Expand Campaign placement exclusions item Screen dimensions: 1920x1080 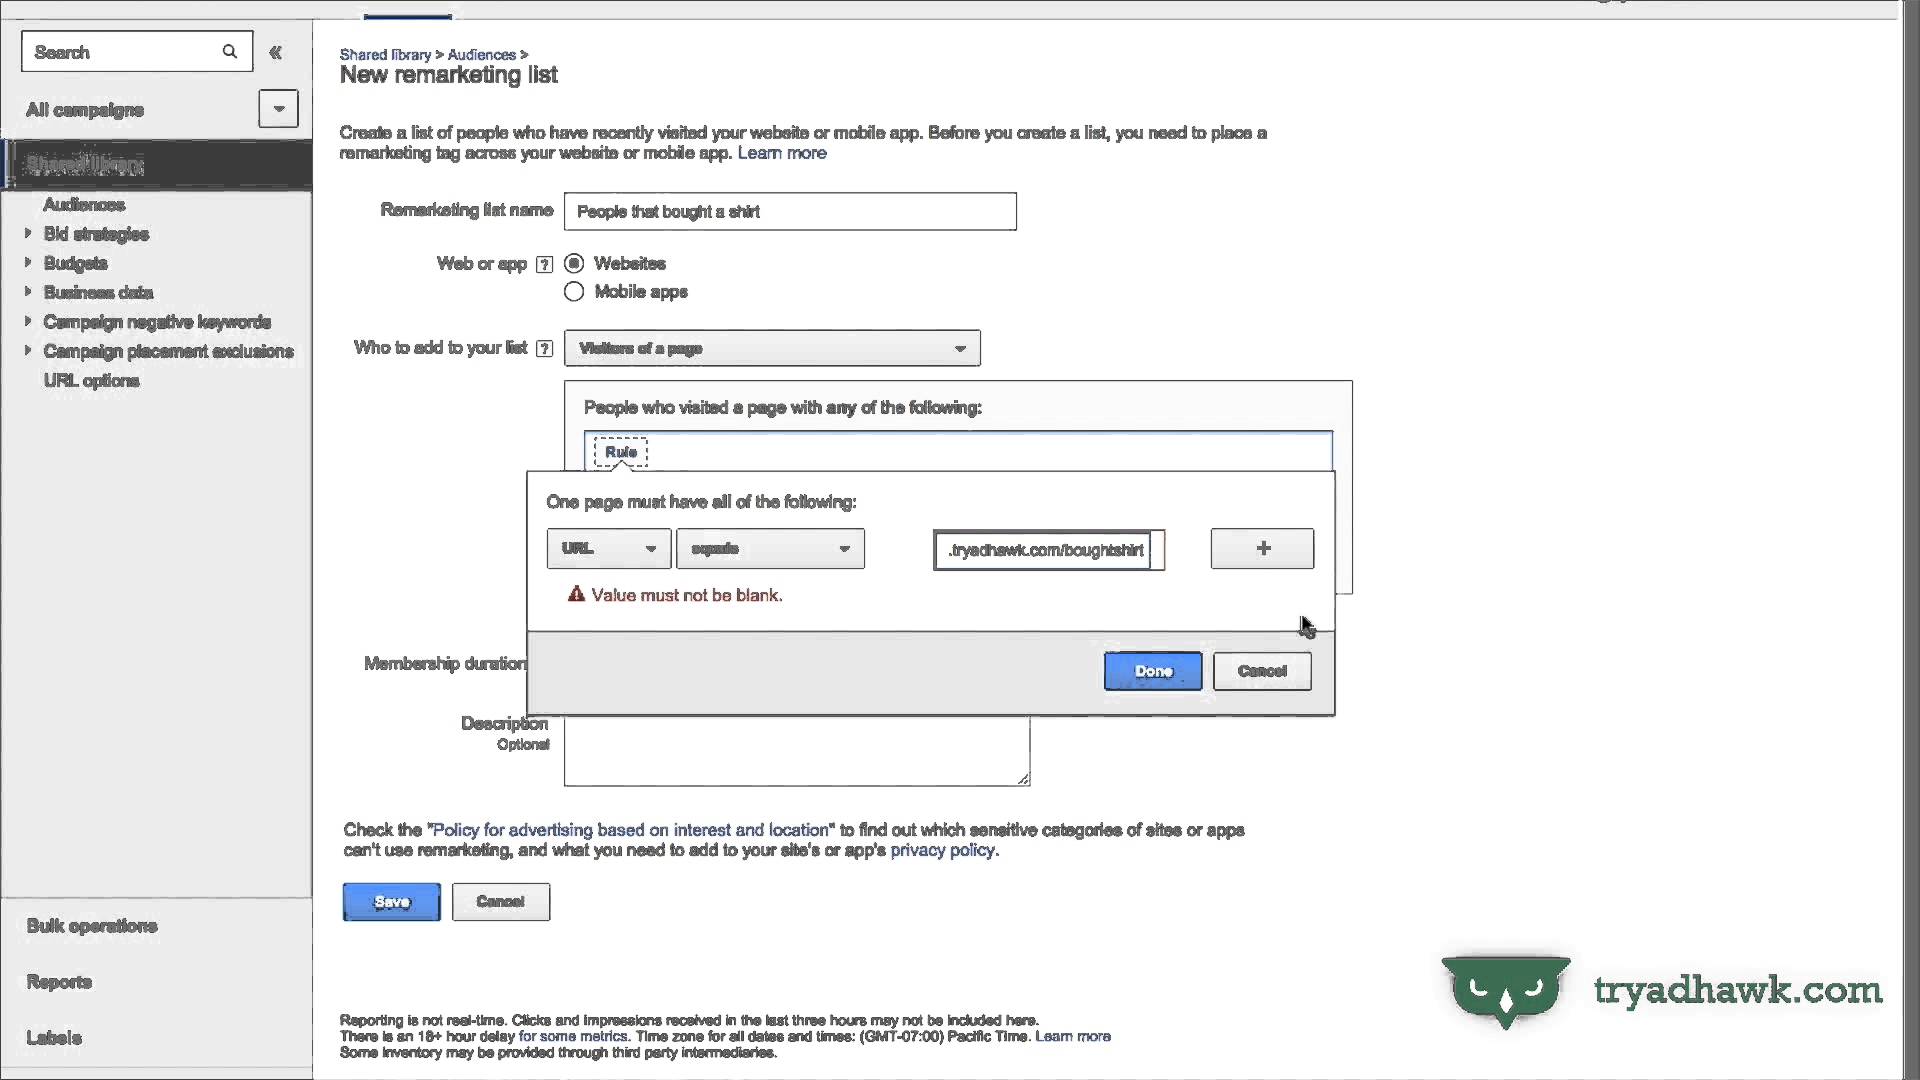tap(28, 351)
